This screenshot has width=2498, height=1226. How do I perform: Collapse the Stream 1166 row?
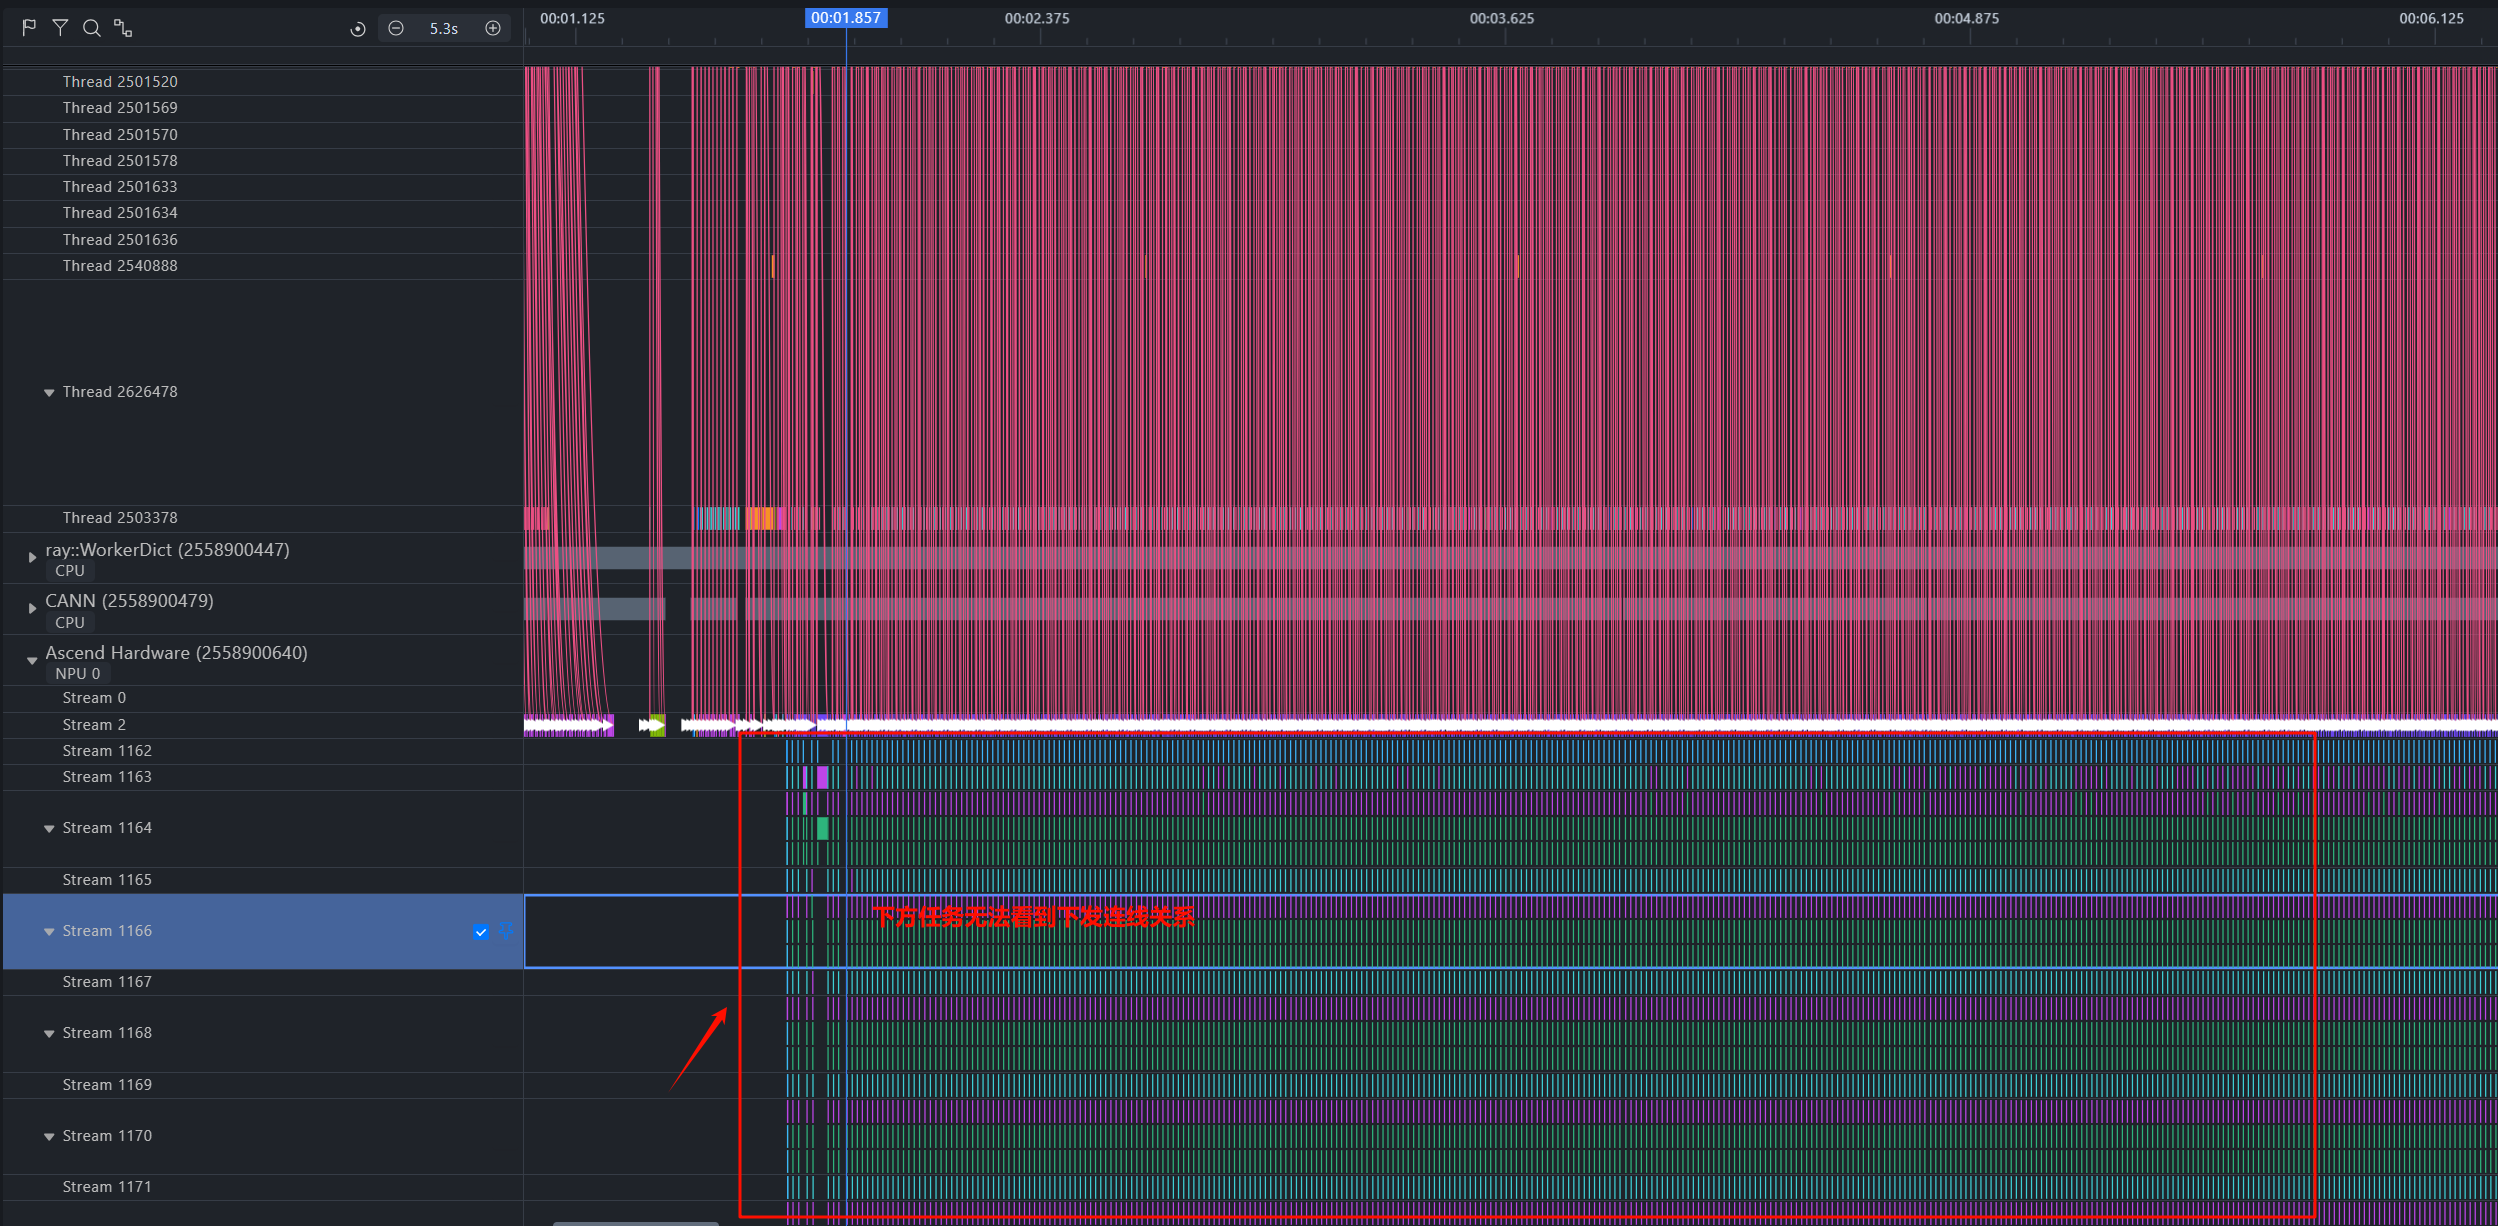coord(49,932)
